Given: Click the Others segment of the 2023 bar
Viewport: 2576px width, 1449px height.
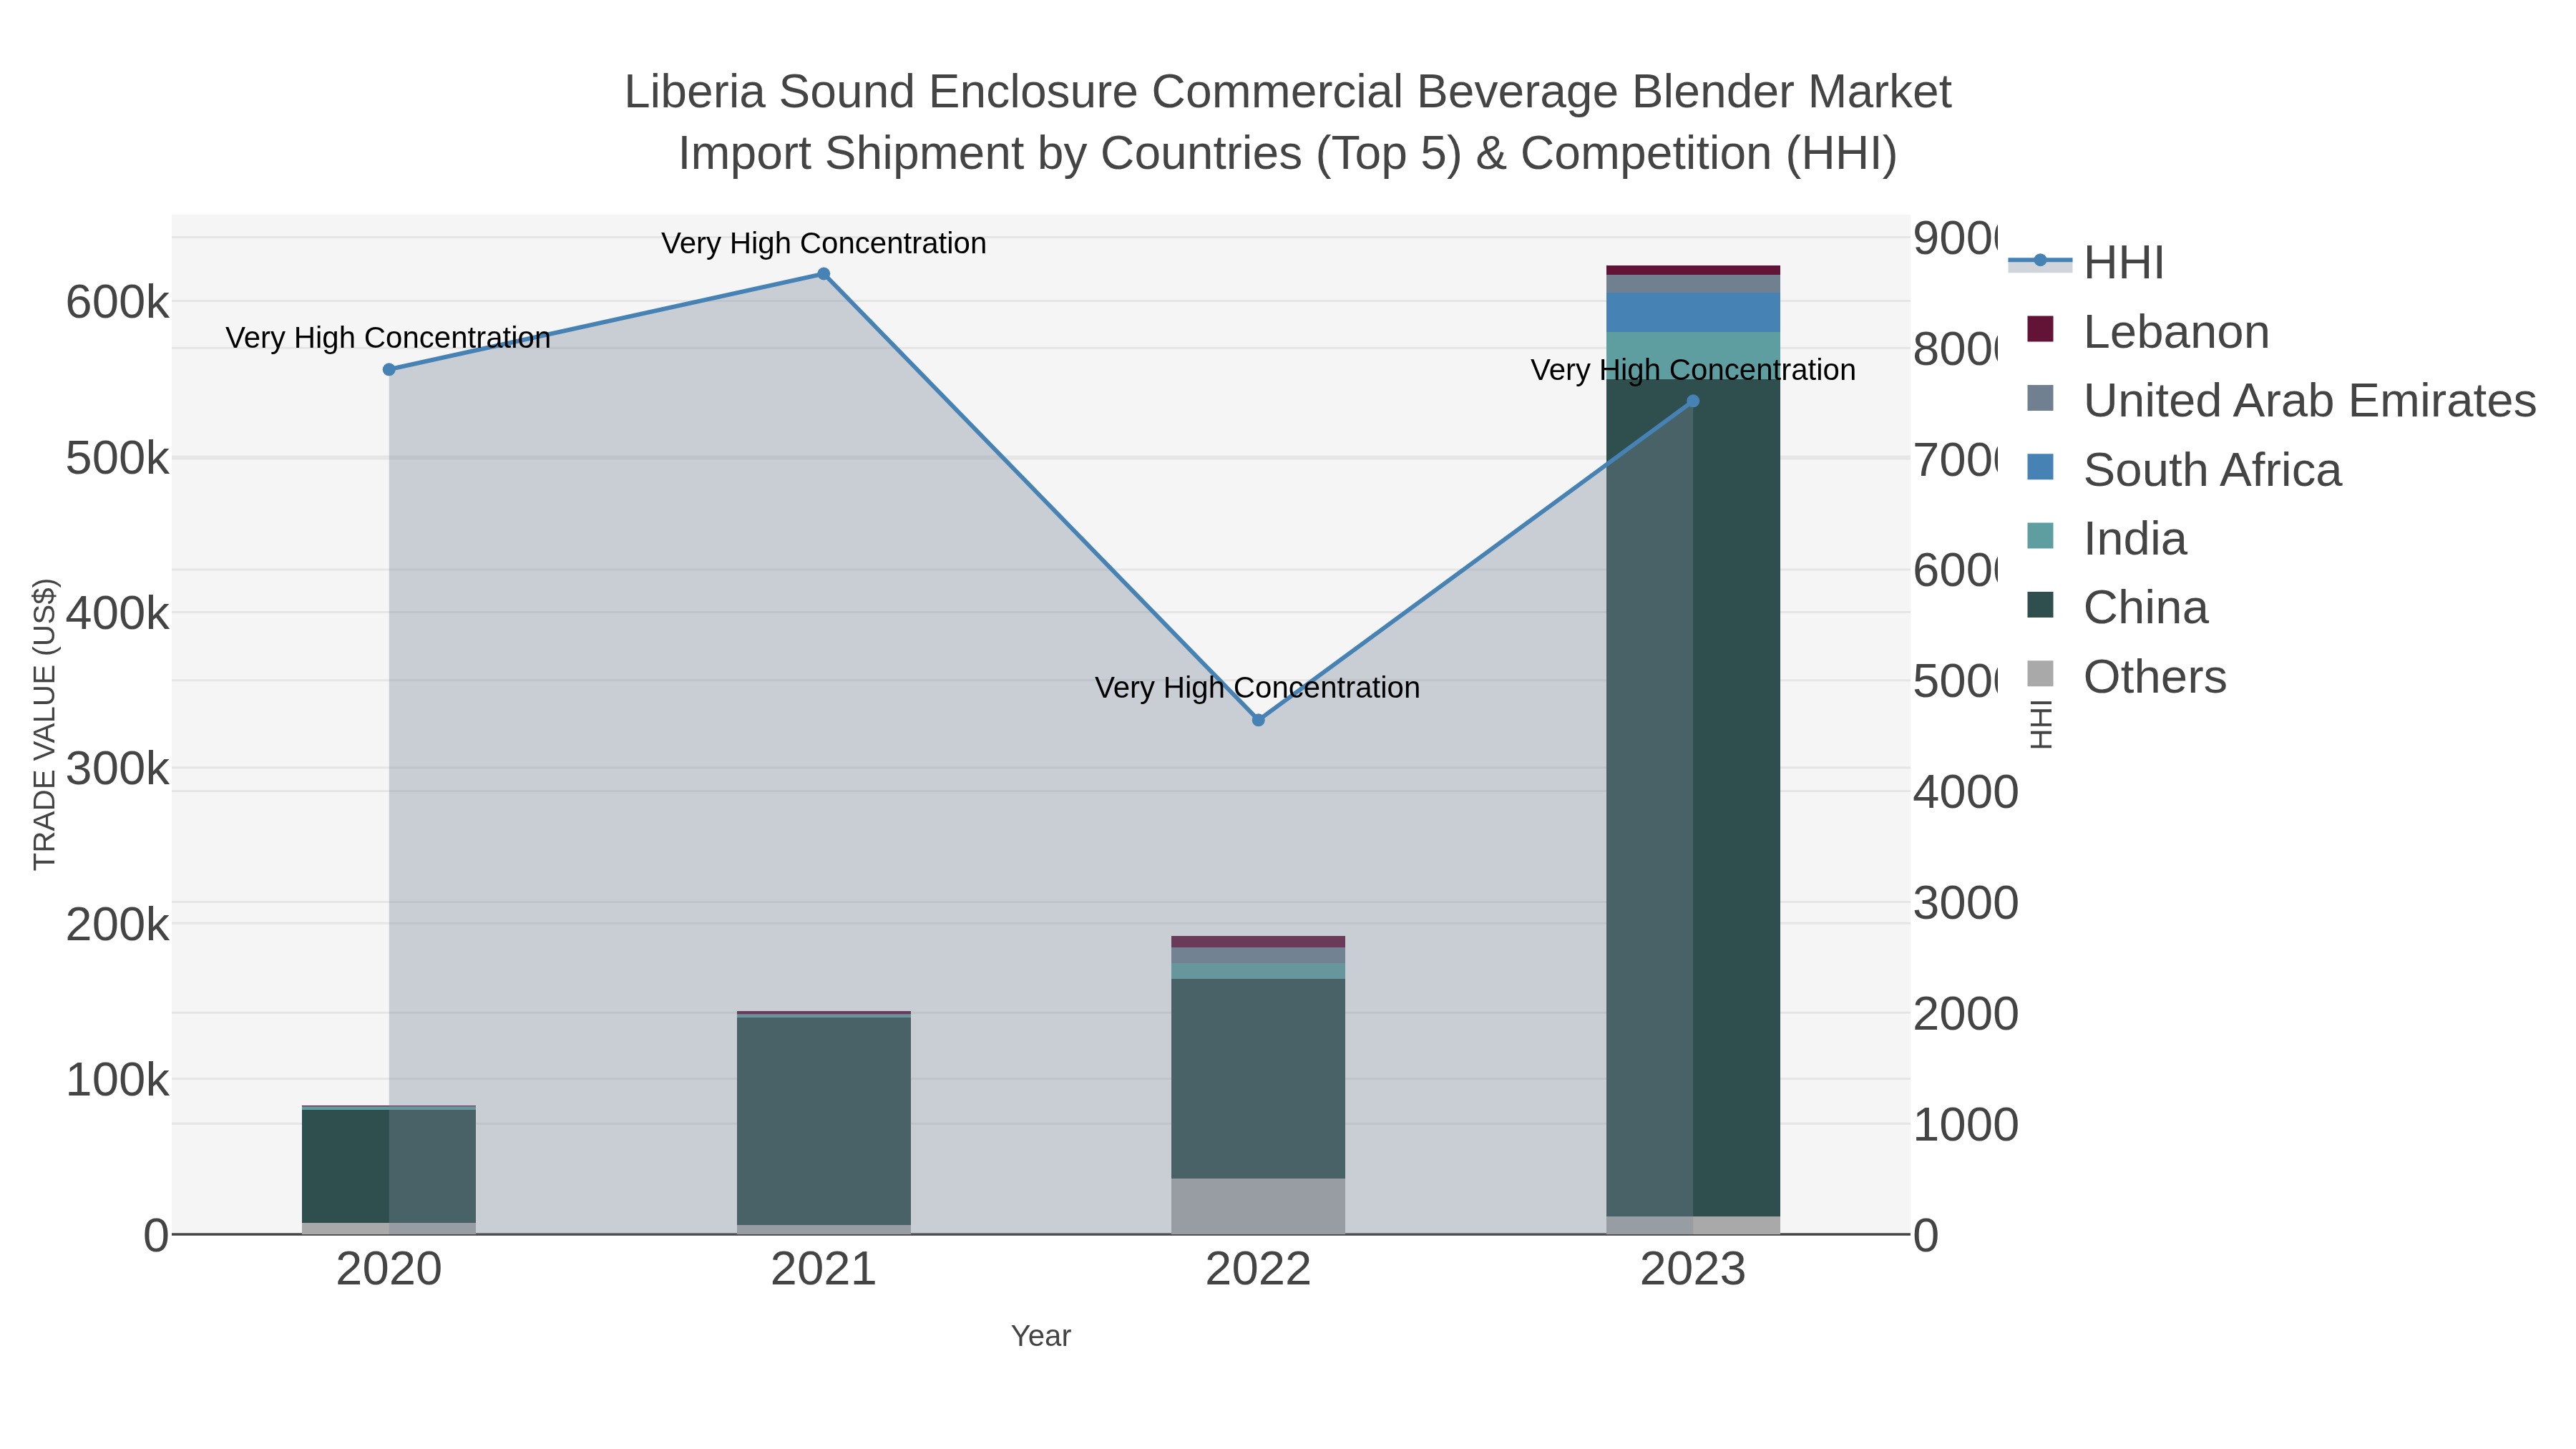Looking at the screenshot, I should point(1693,1225).
